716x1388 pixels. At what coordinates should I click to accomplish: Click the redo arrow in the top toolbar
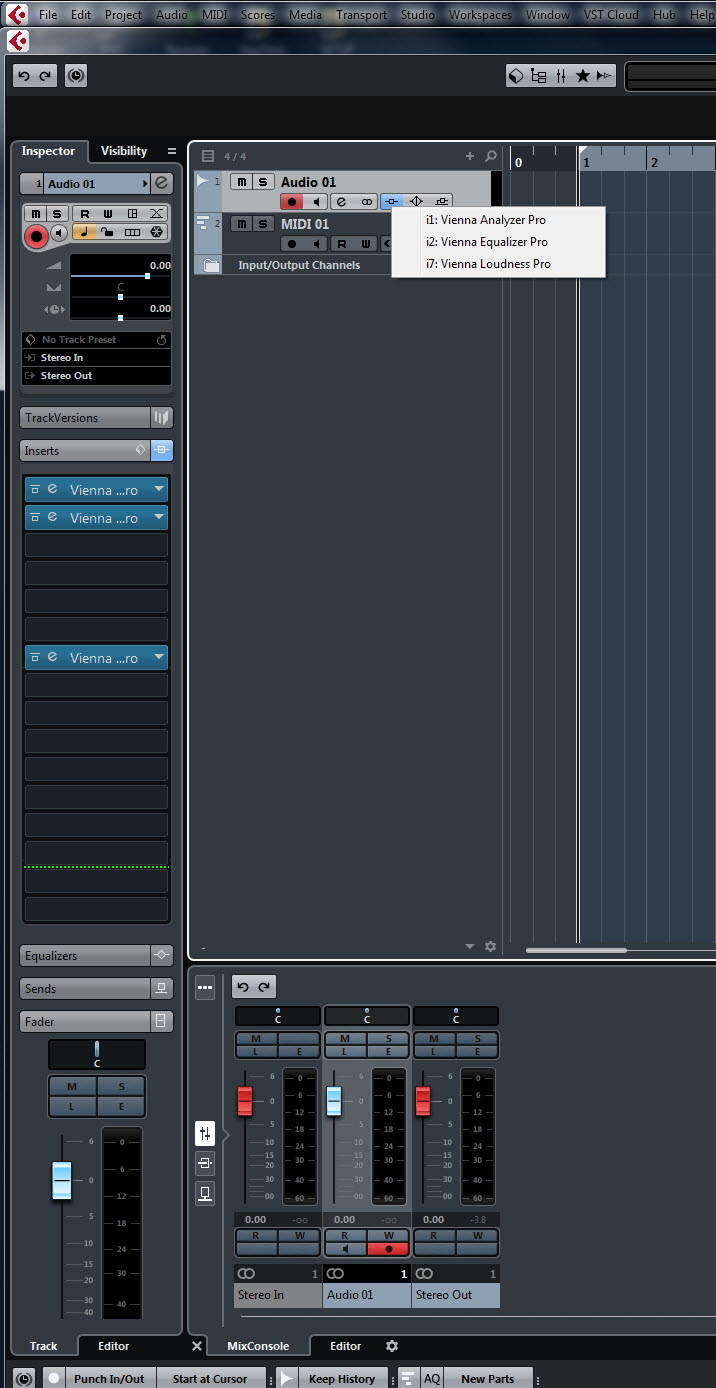click(x=46, y=76)
